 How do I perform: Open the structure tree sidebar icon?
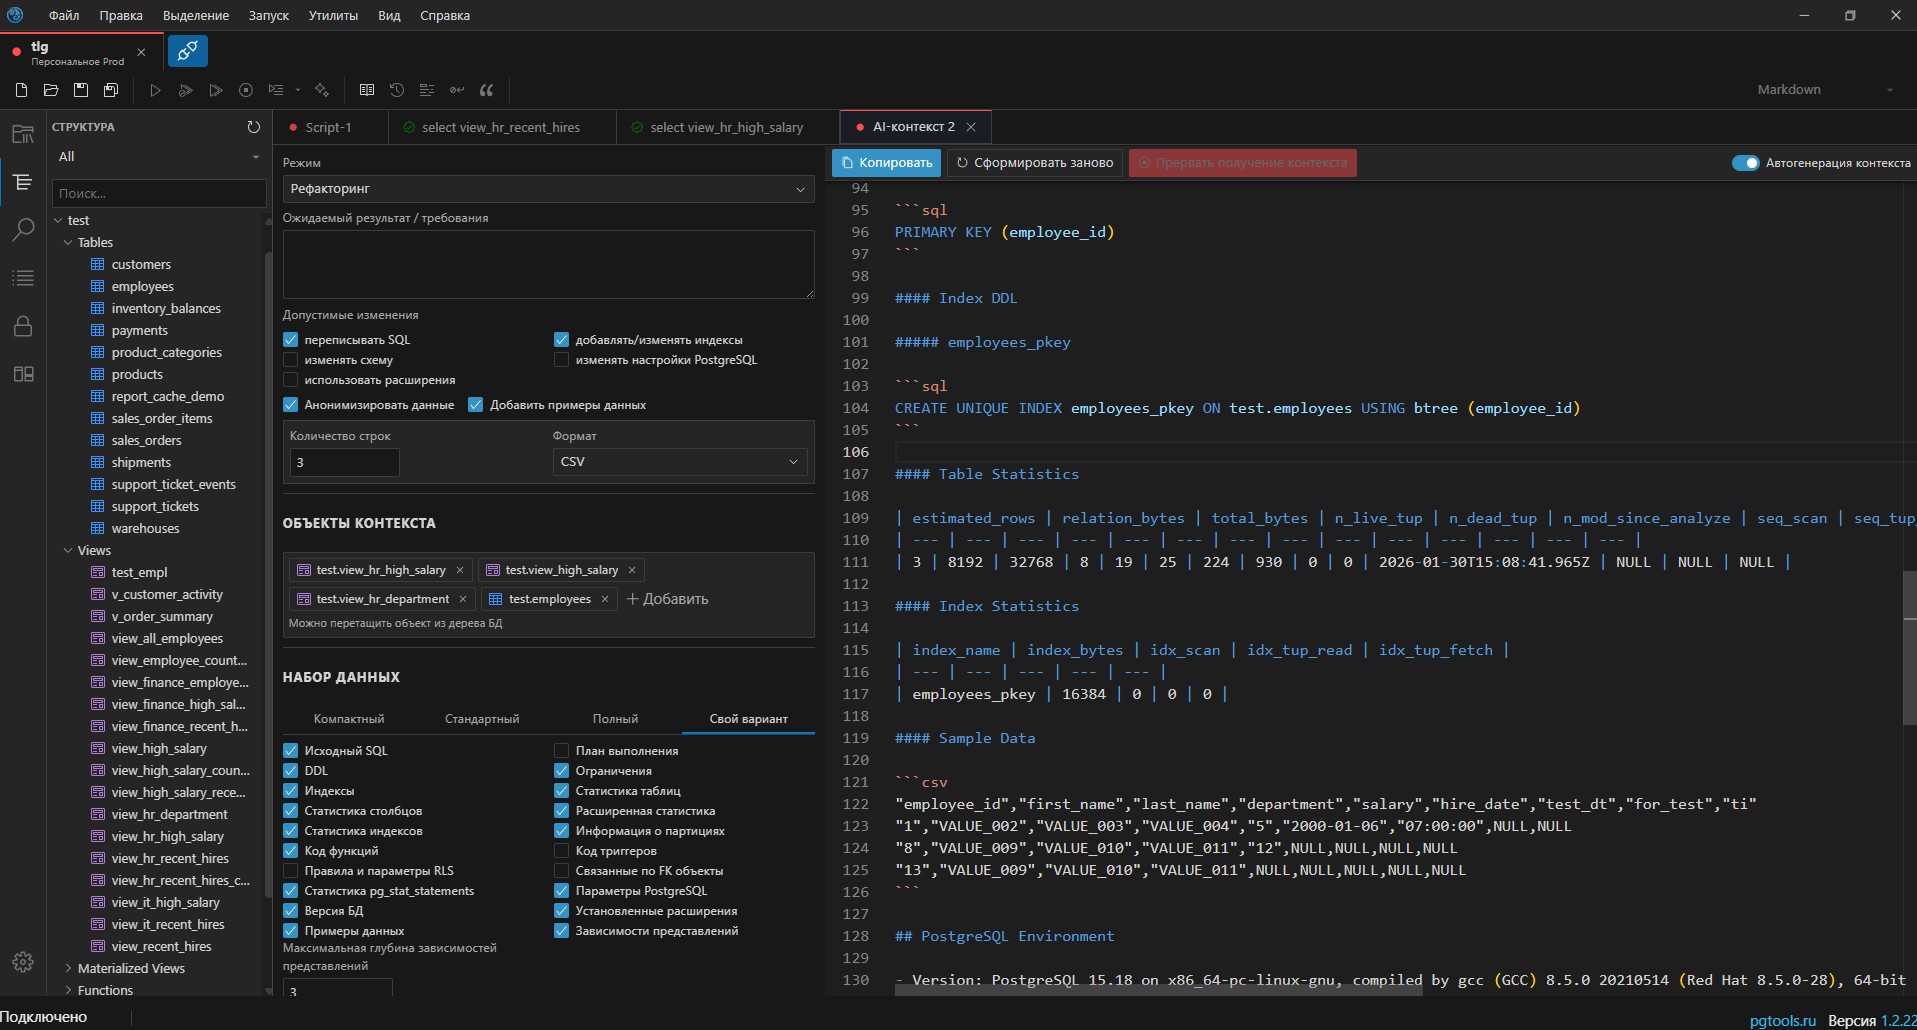tap(23, 182)
